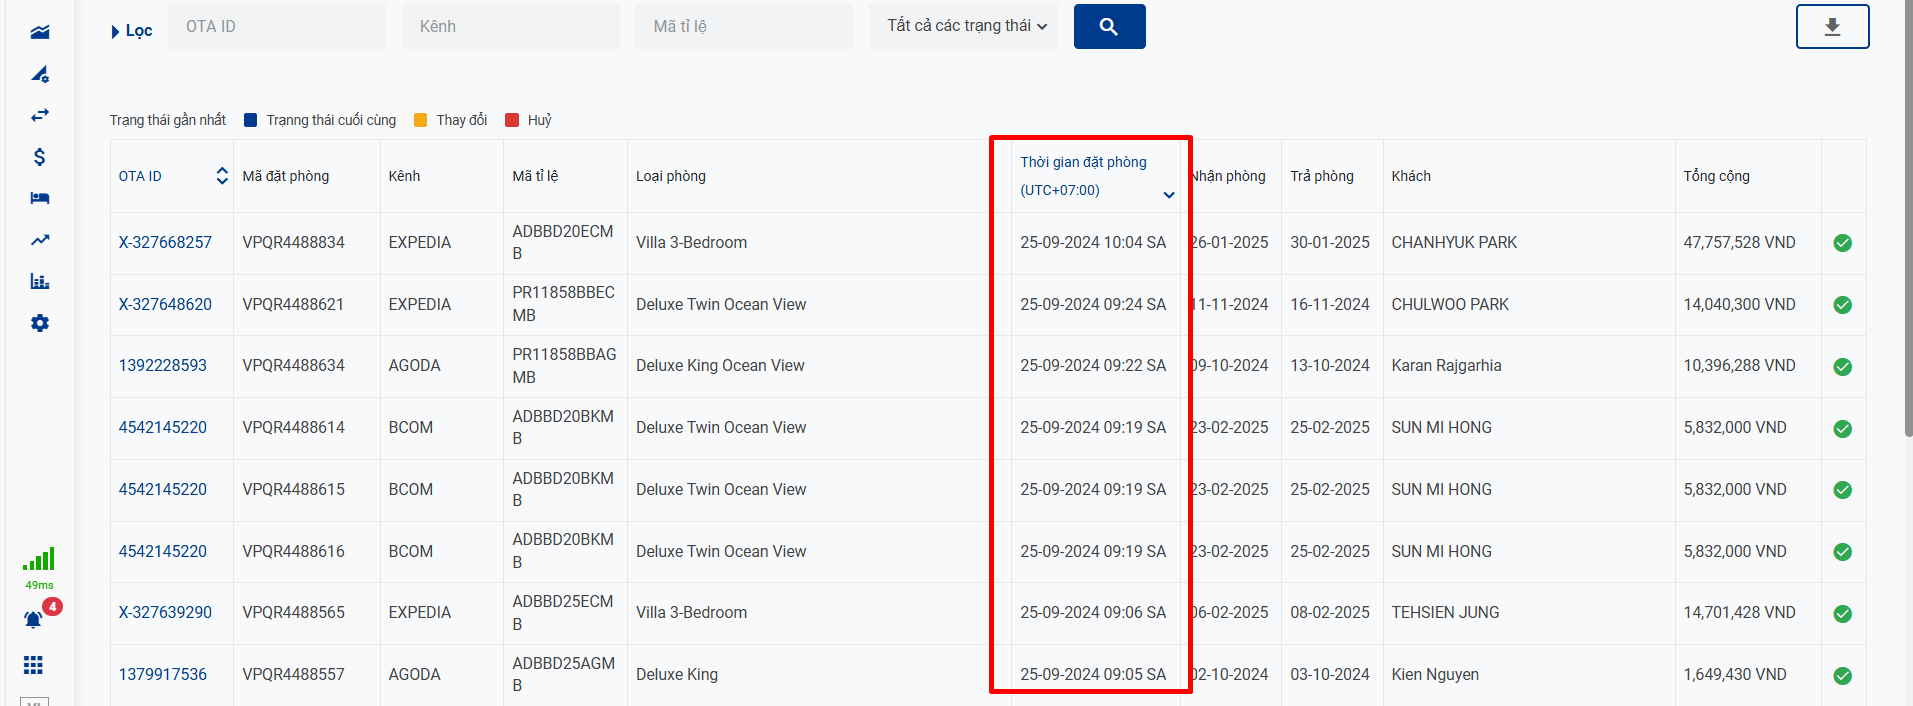
Task: Open booking link X-327668257
Action: (165, 243)
